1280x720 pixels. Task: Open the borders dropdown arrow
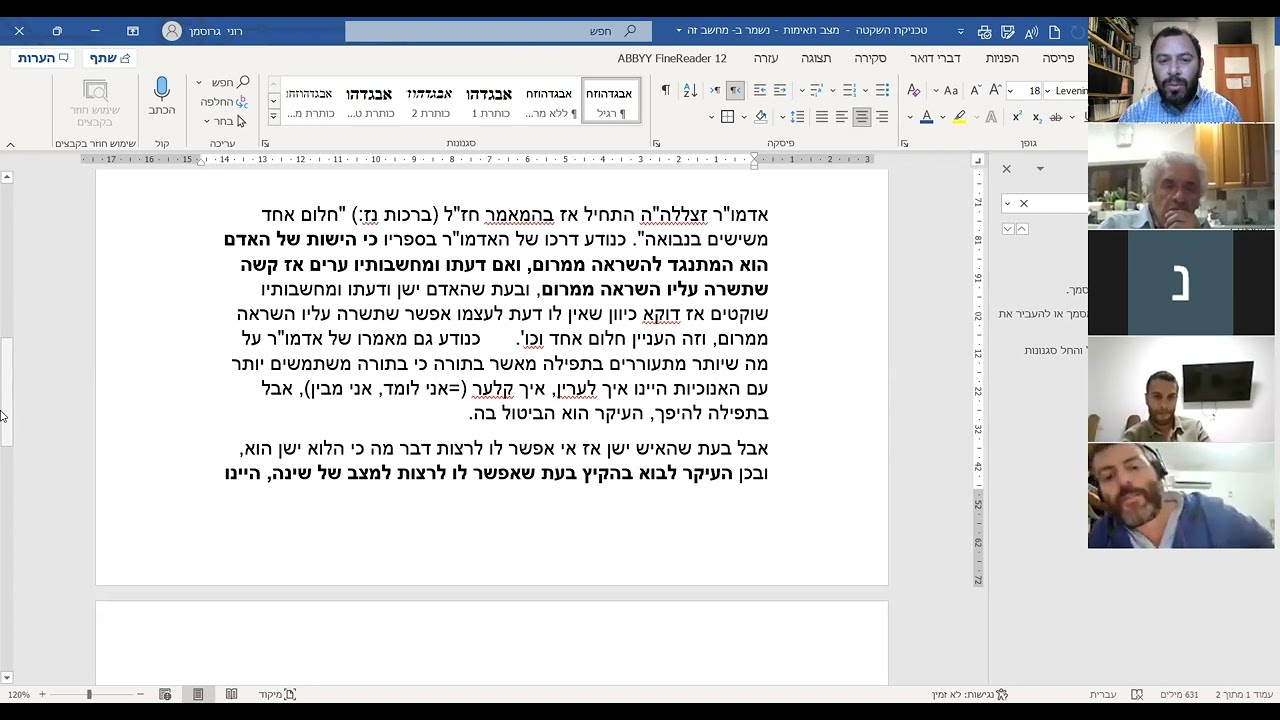tap(711, 117)
